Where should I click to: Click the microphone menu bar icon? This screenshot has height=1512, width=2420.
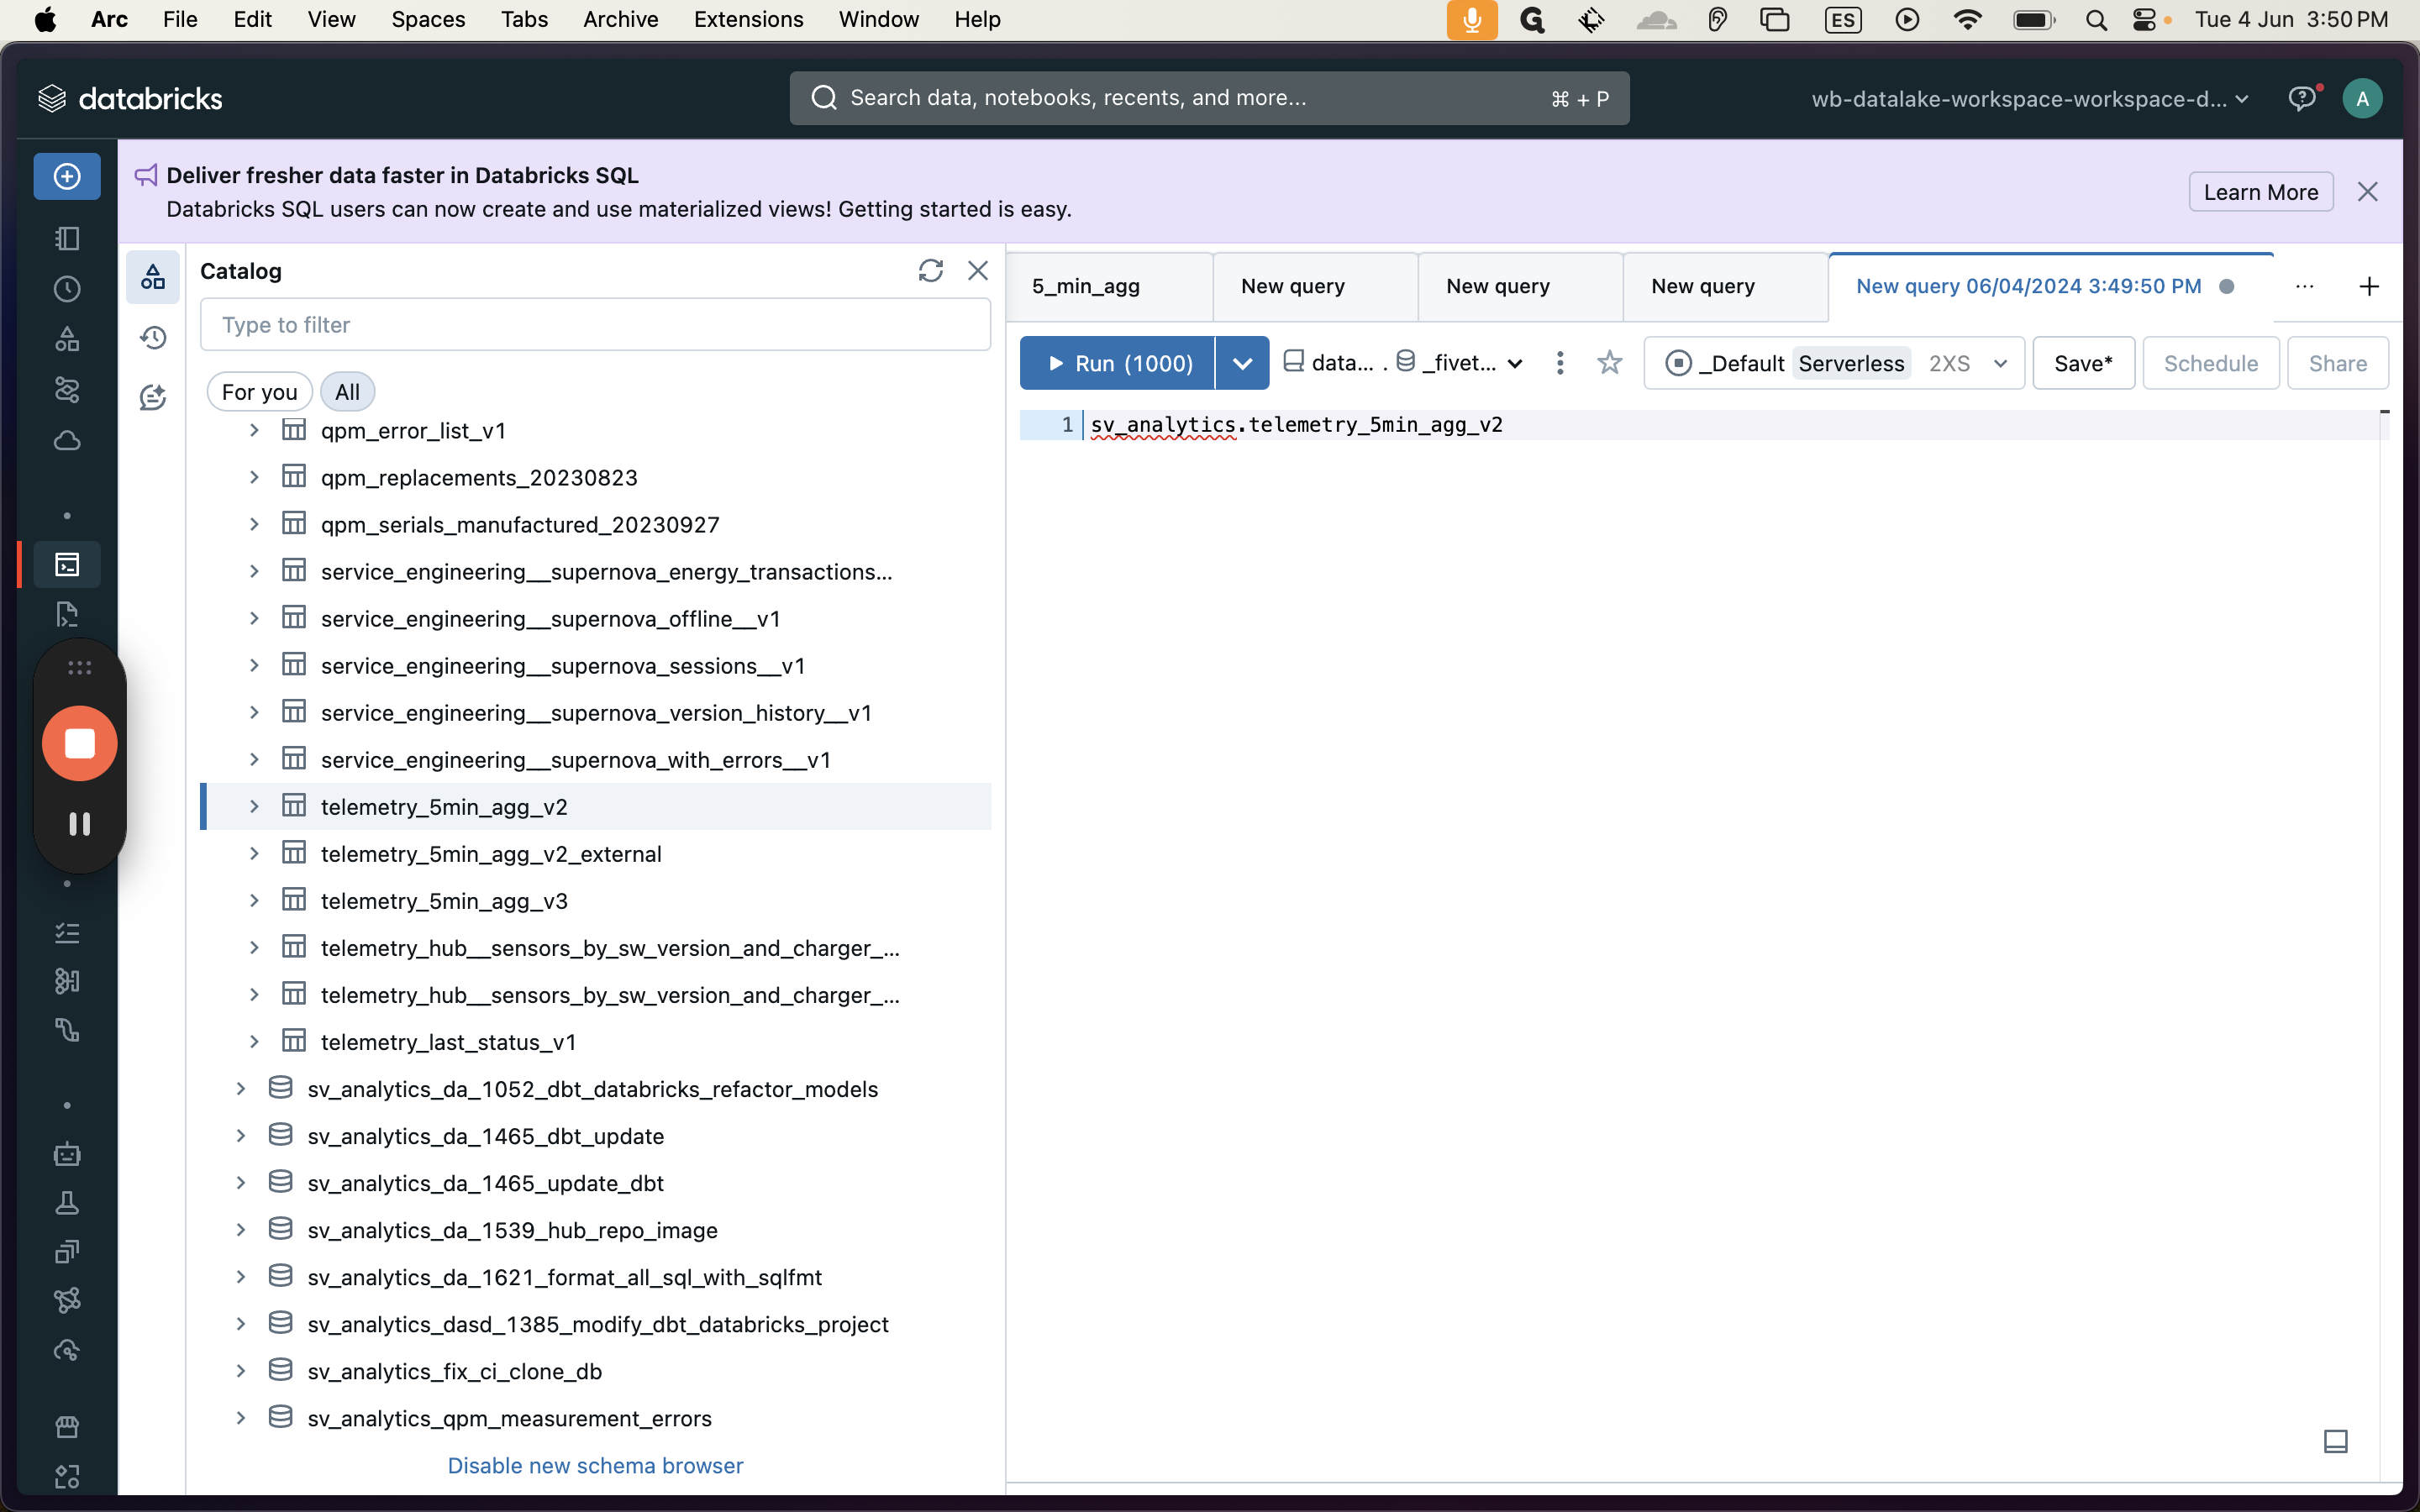(1472, 20)
